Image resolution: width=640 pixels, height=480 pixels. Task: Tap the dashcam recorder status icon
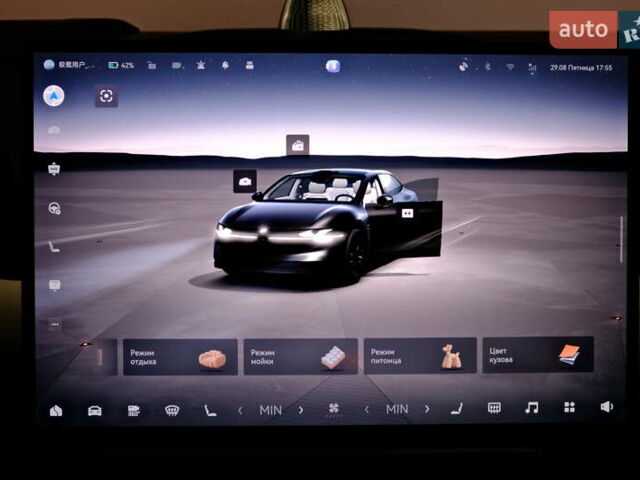click(x=177, y=65)
